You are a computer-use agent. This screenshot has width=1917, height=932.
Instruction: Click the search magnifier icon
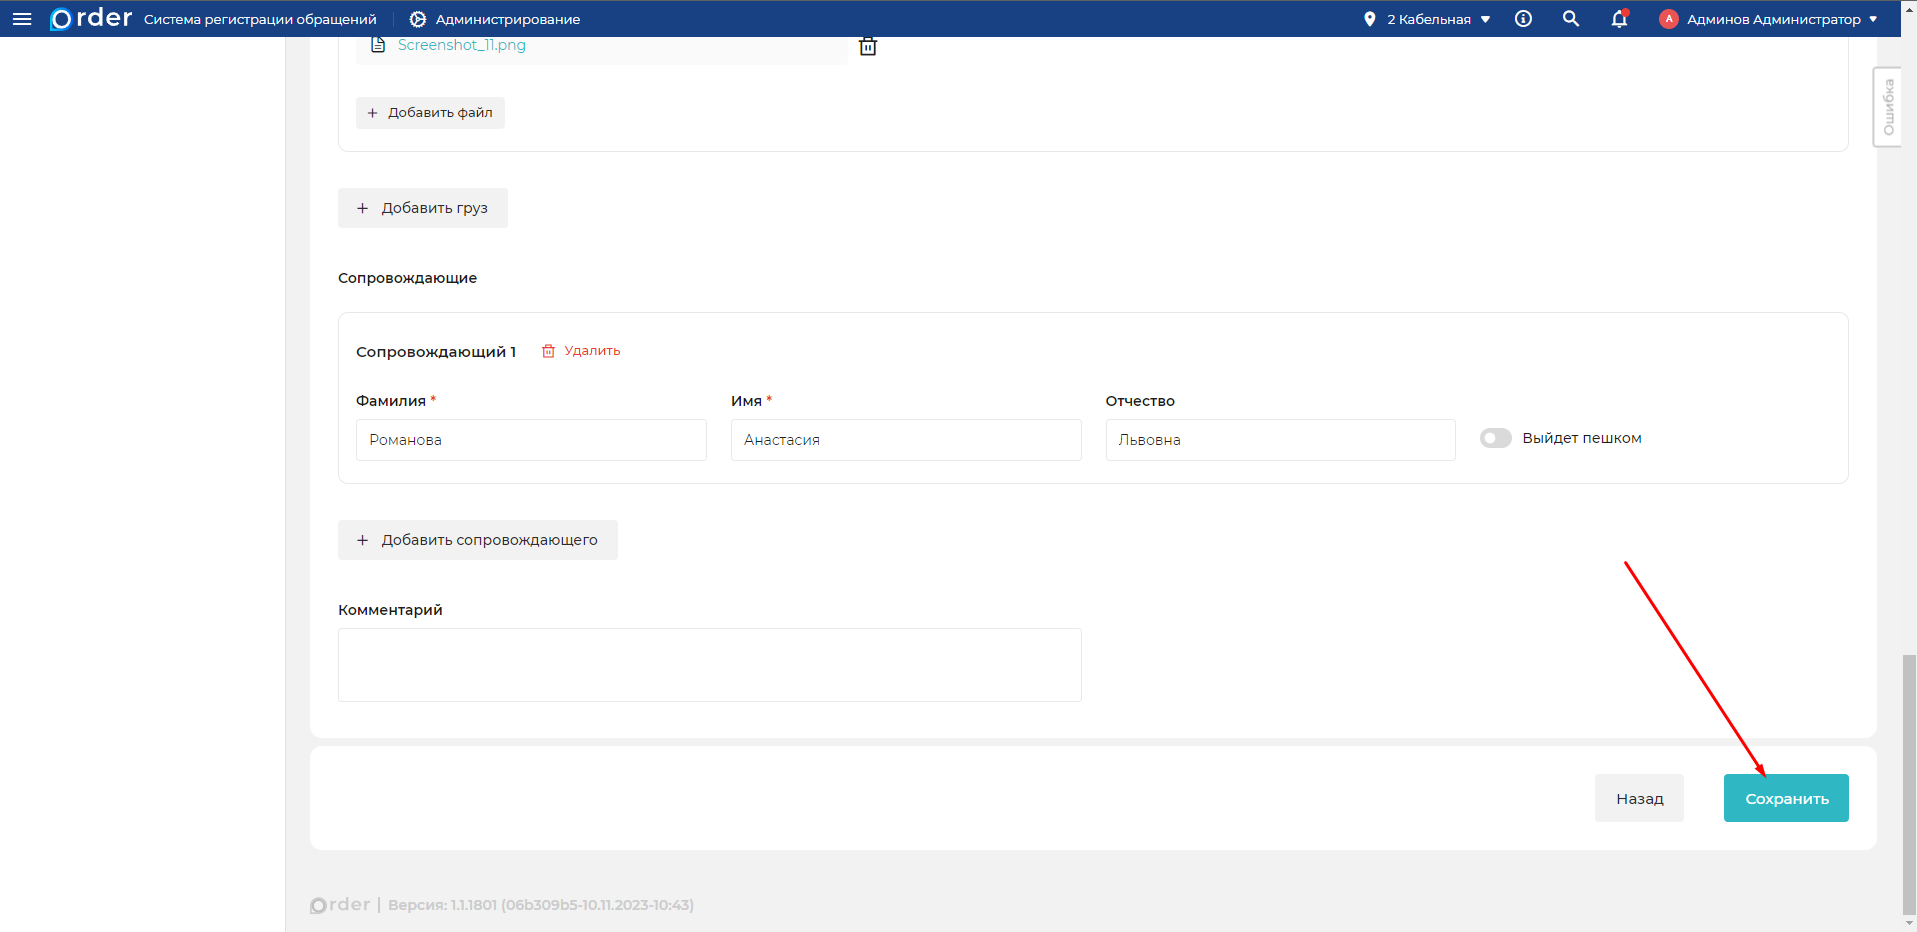click(x=1571, y=19)
